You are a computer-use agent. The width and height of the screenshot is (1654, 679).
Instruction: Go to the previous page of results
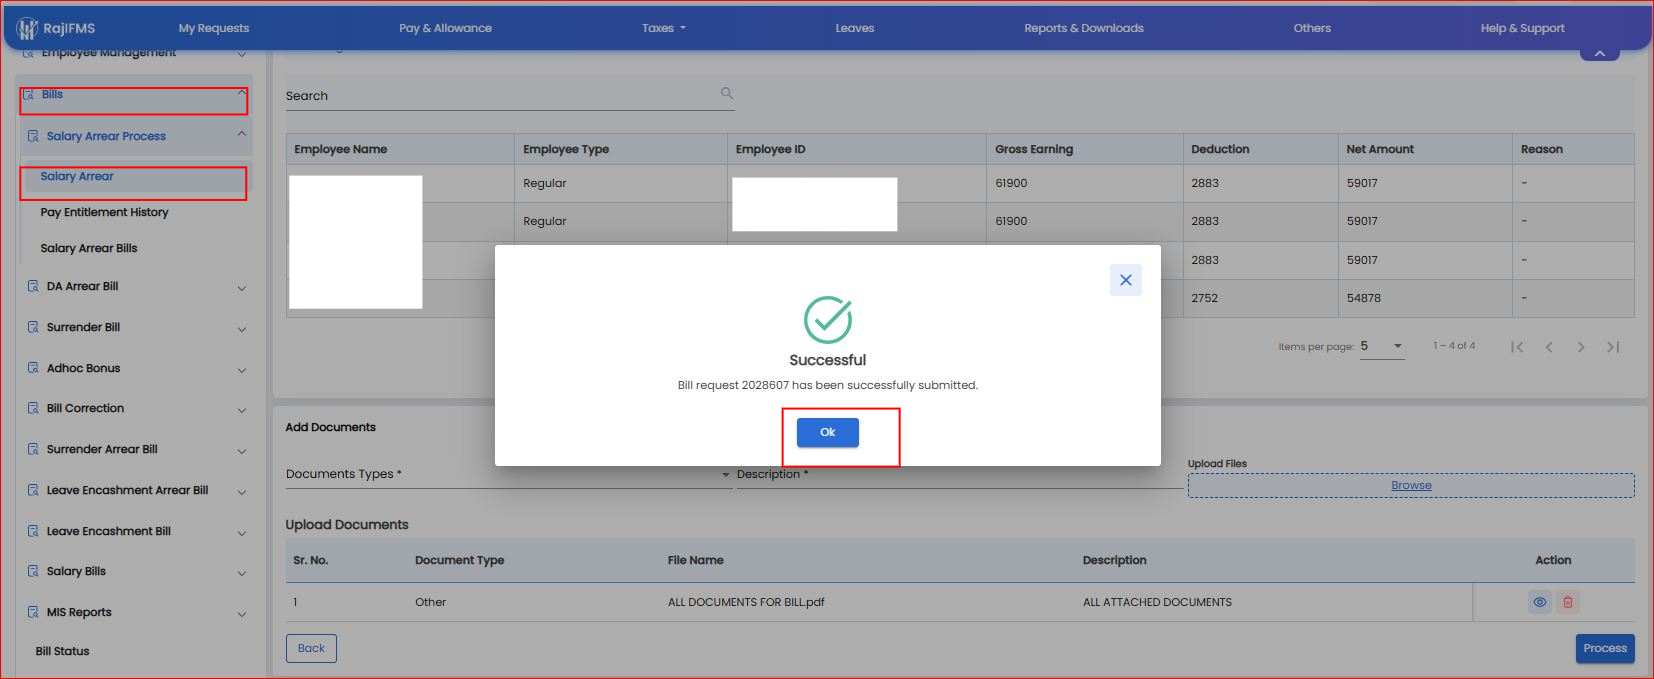tap(1549, 347)
